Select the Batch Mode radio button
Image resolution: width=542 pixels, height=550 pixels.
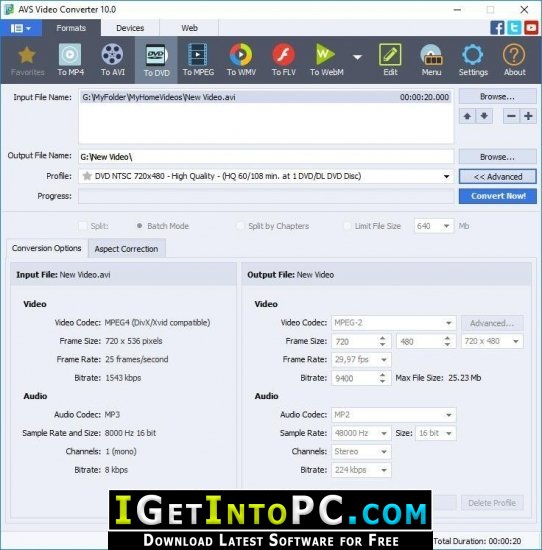[139, 226]
